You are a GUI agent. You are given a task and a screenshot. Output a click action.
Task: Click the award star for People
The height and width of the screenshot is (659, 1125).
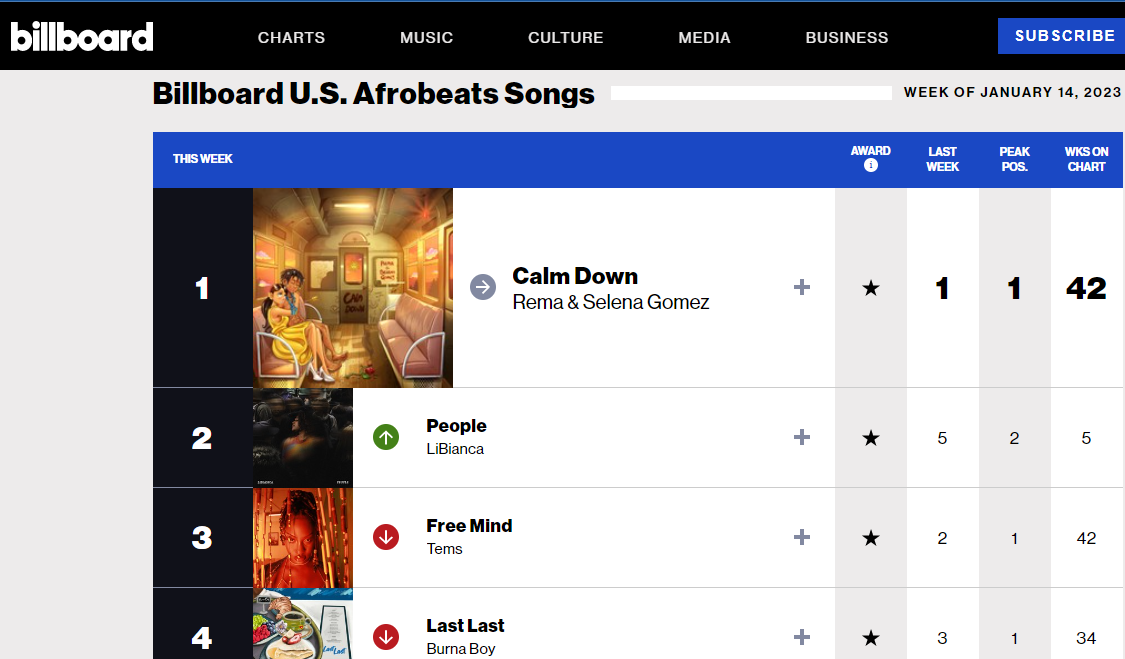871,438
